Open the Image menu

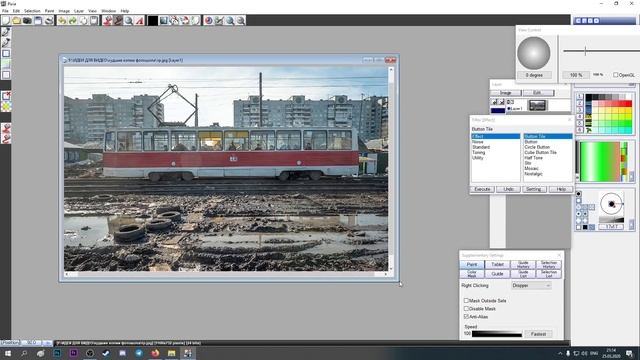(x=64, y=11)
